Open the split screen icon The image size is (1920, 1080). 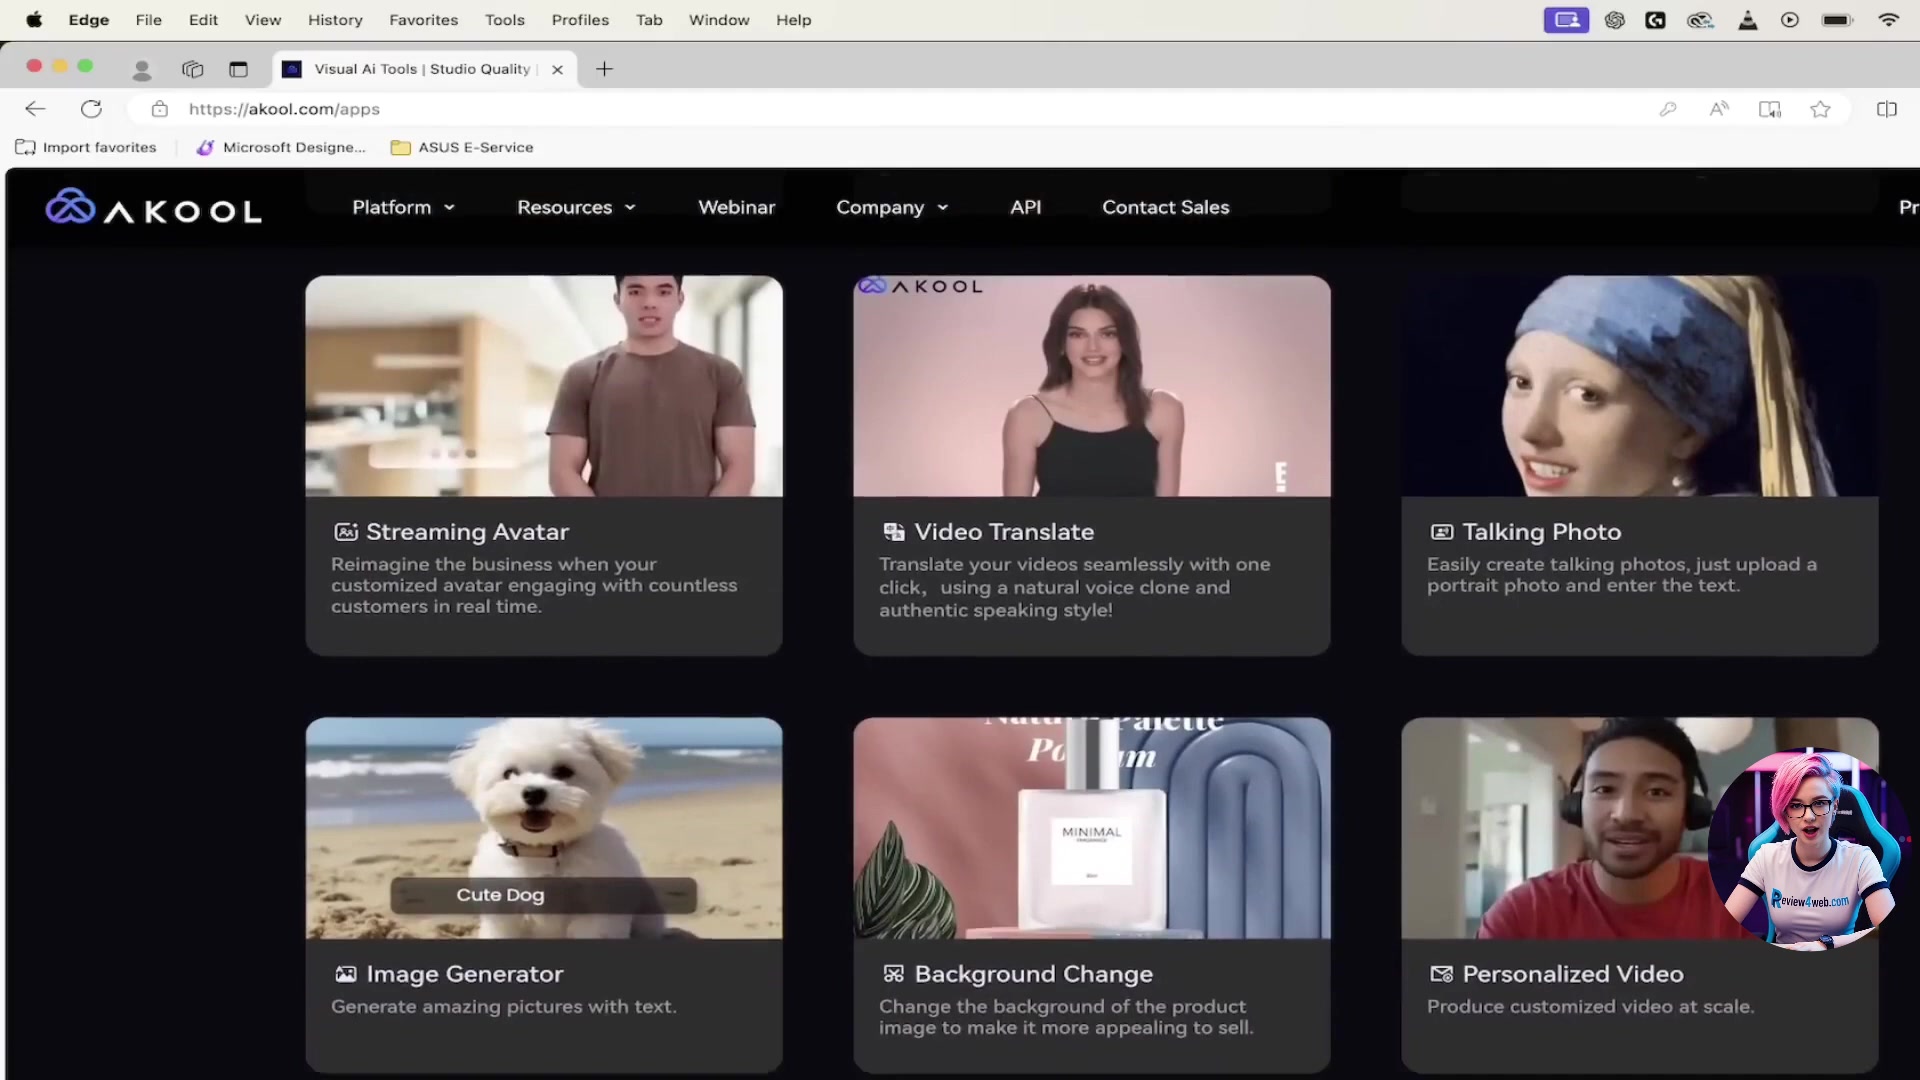[x=1887, y=109]
